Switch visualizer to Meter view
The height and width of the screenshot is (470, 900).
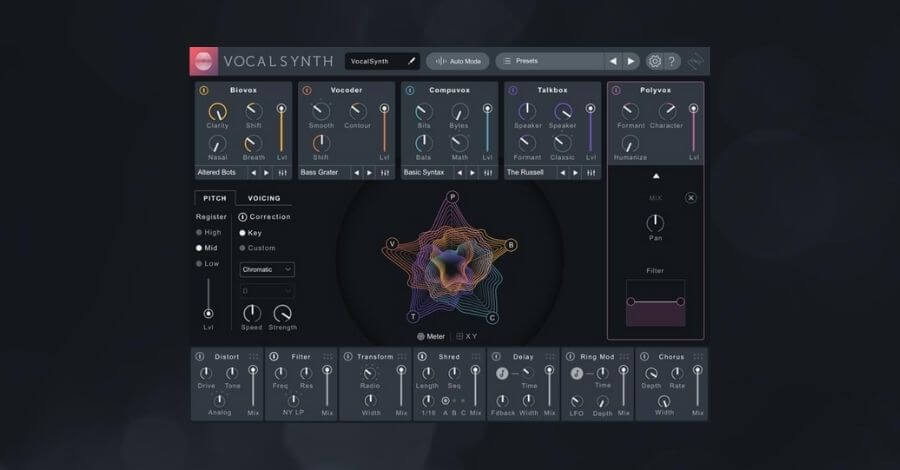[431, 337]
